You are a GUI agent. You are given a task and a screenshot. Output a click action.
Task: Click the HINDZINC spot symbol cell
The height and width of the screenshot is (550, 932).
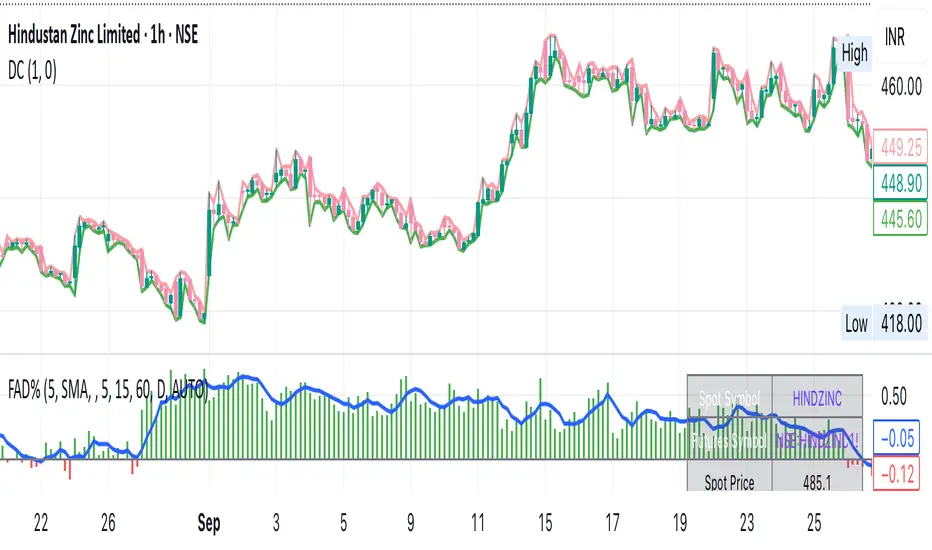[x=816, y=399]
